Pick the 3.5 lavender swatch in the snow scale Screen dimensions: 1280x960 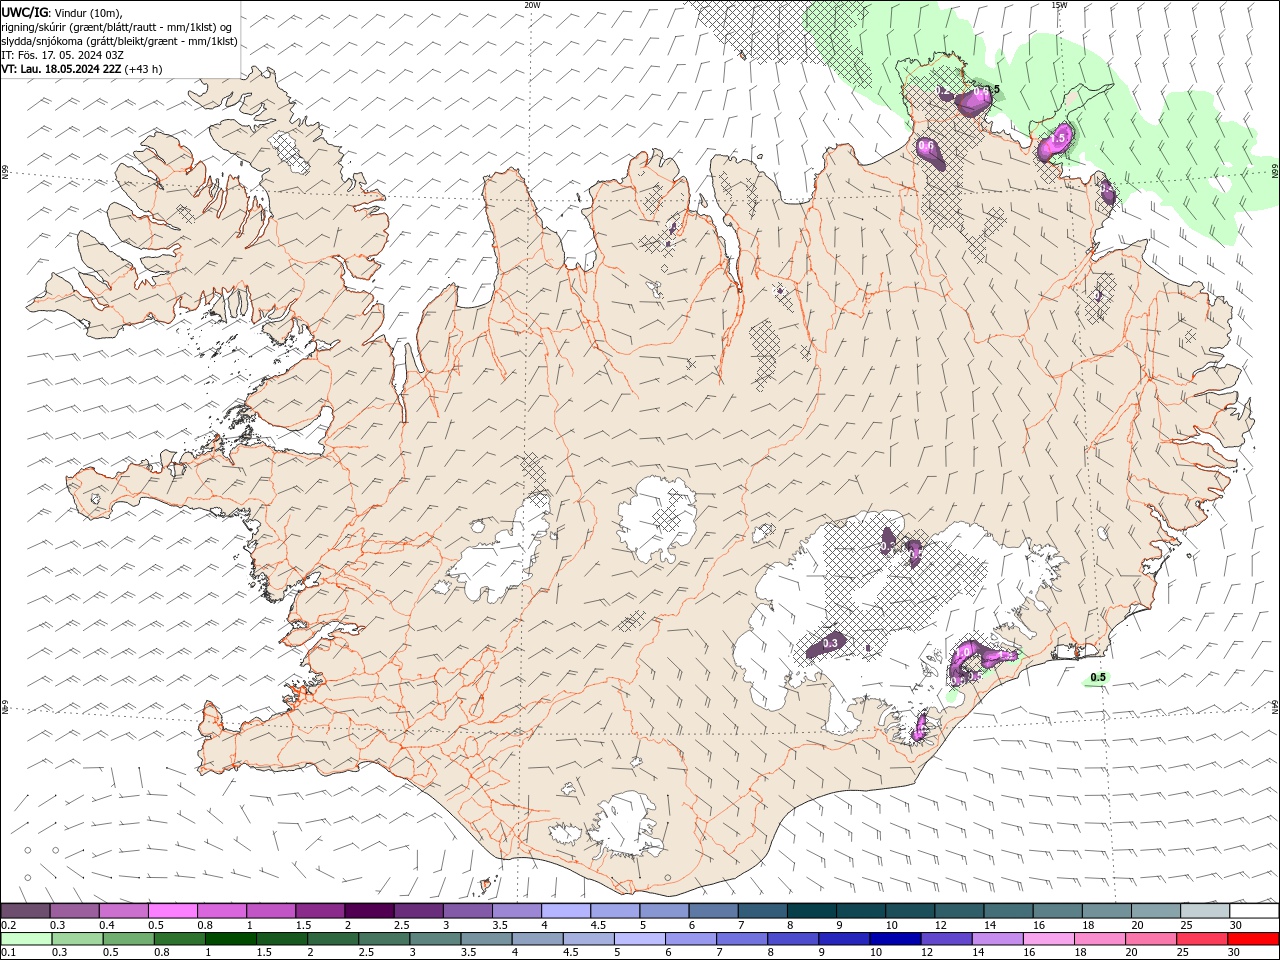coord(517,911)
